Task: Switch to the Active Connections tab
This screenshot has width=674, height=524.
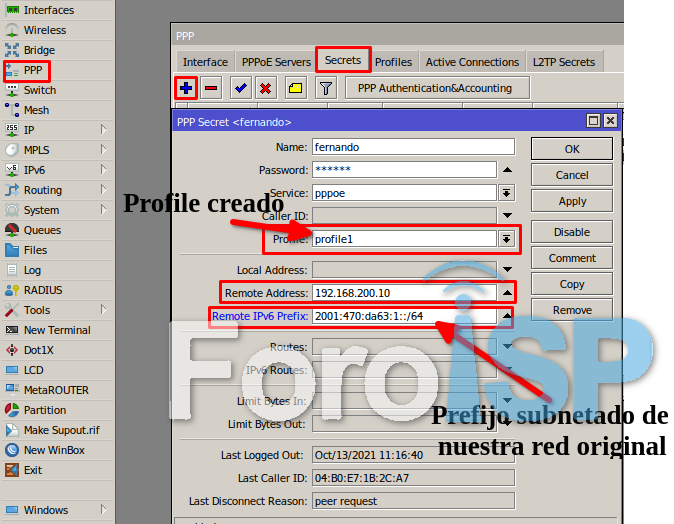Action: pos(472,62)
